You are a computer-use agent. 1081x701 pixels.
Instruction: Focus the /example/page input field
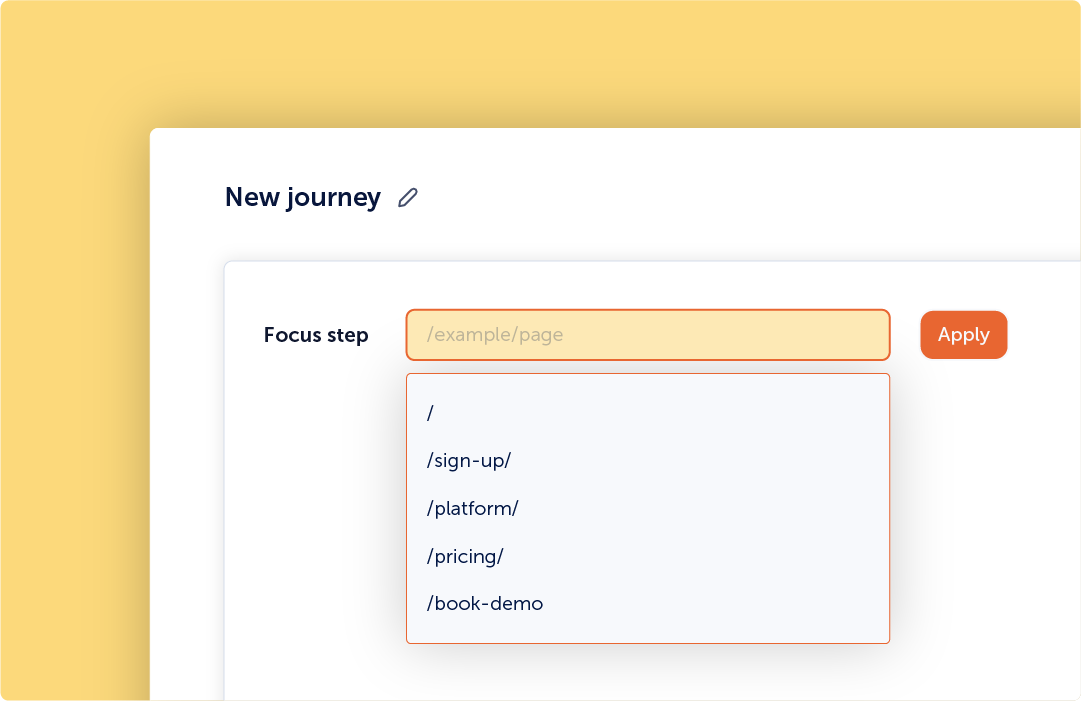coord(647,335)
